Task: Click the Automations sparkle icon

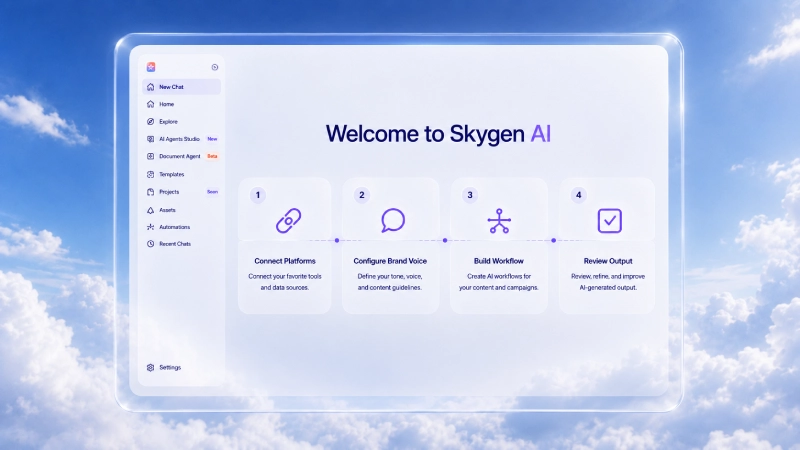Action: coord(151,227)
